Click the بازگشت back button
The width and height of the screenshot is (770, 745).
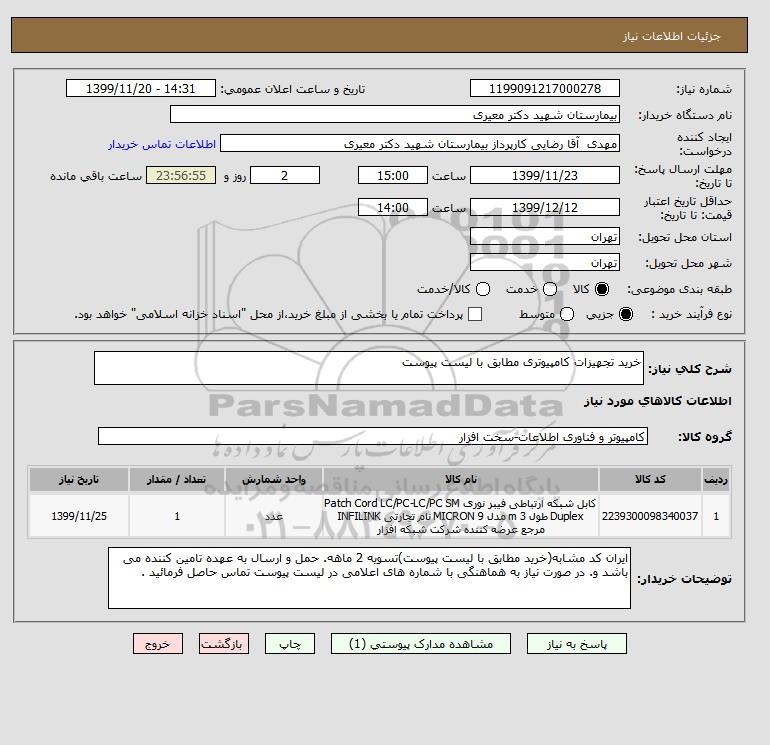224,643
